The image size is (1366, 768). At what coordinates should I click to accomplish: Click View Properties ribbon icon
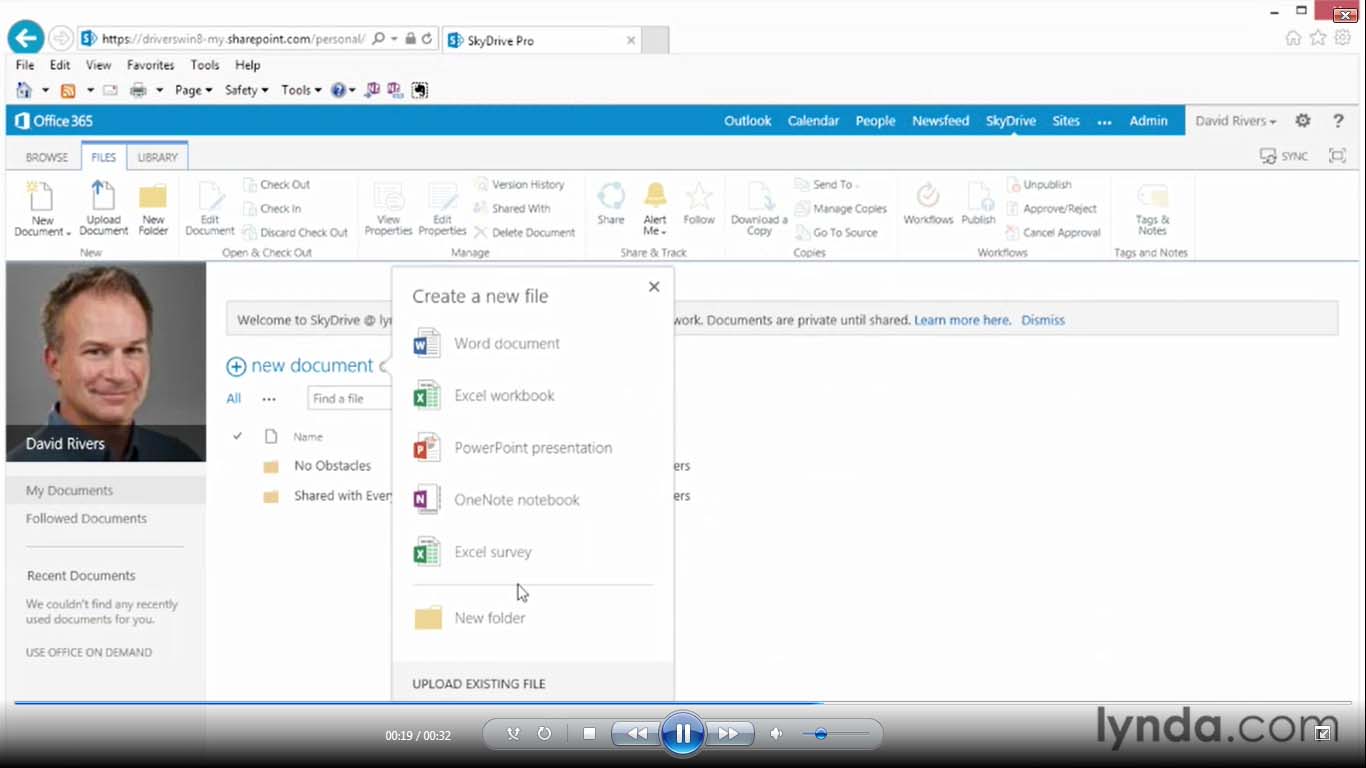pyautogui.click(x=388, y=209)
